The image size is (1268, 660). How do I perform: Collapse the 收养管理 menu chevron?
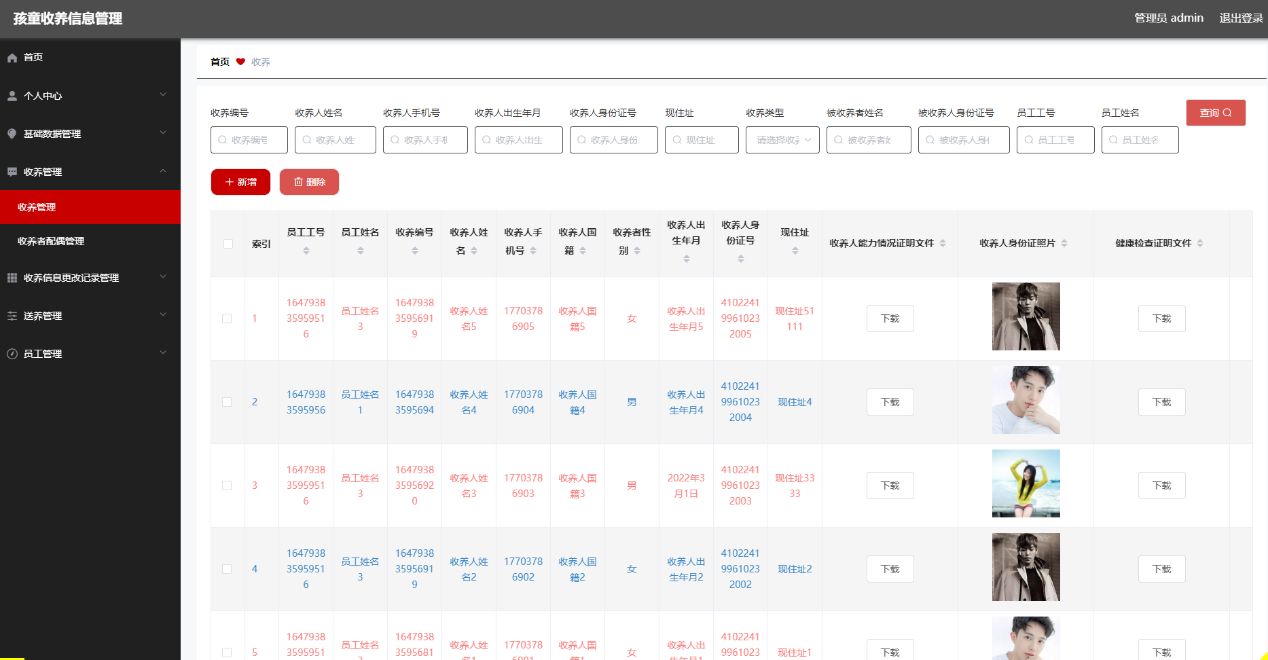point(163,172)
